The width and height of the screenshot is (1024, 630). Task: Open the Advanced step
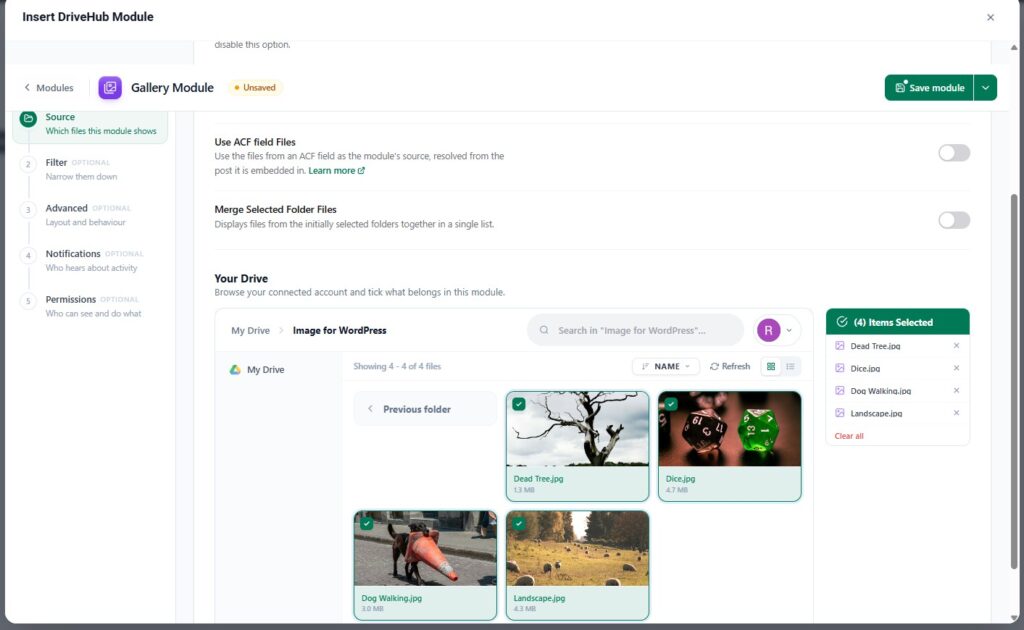coord(91,215)
